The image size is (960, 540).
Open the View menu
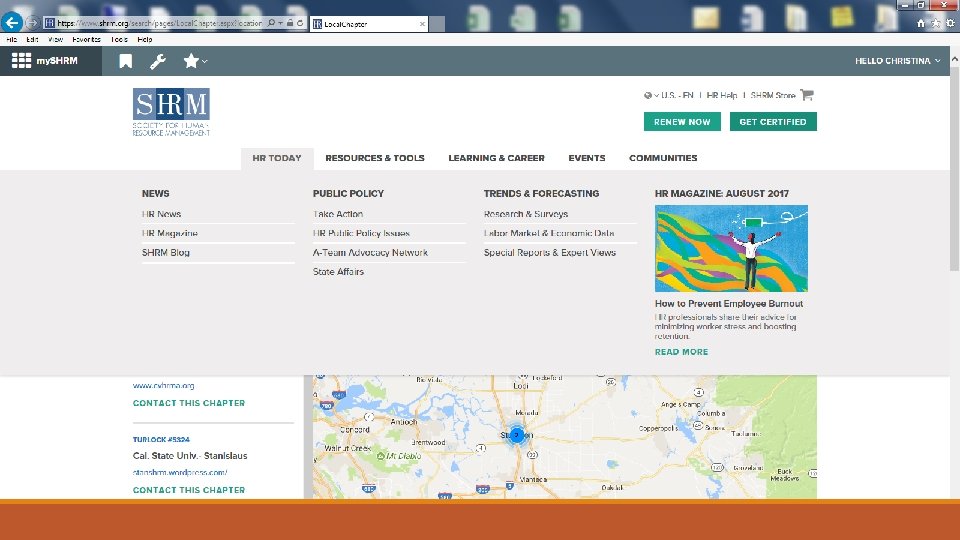(x=56, y=39)
